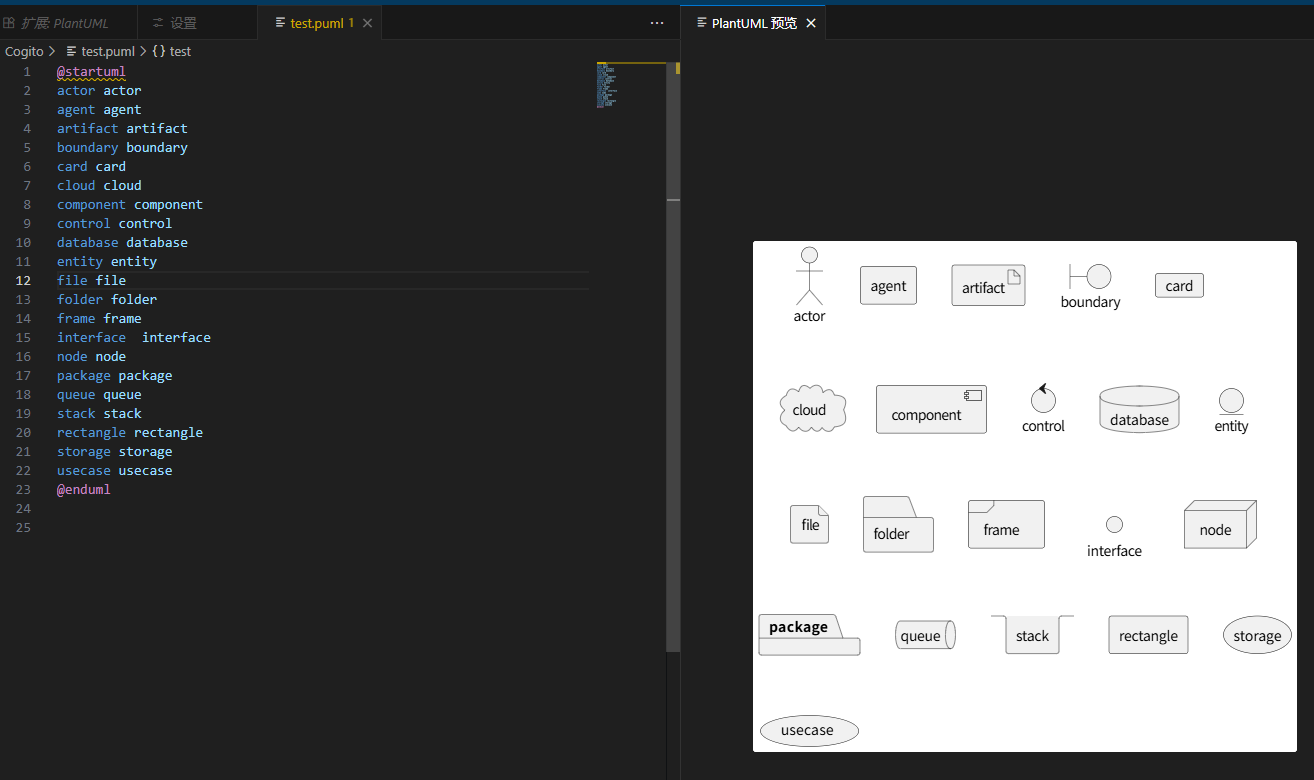1314x780 pixels.
Task: Click the cloud shape in preview
Action: pos(812,409)
